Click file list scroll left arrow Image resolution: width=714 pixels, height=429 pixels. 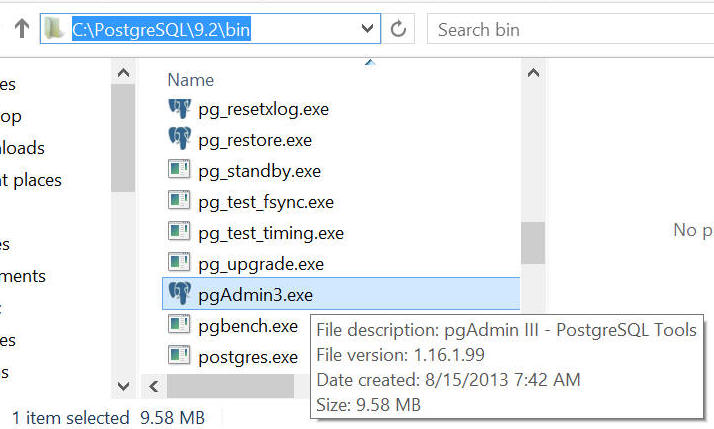coord(154,387)
